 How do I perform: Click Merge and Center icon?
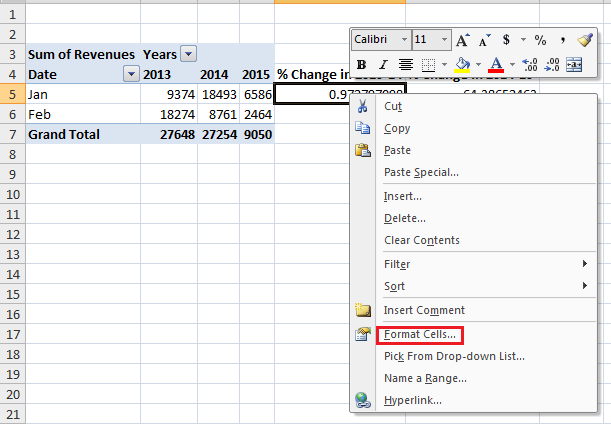coord(574,65)
